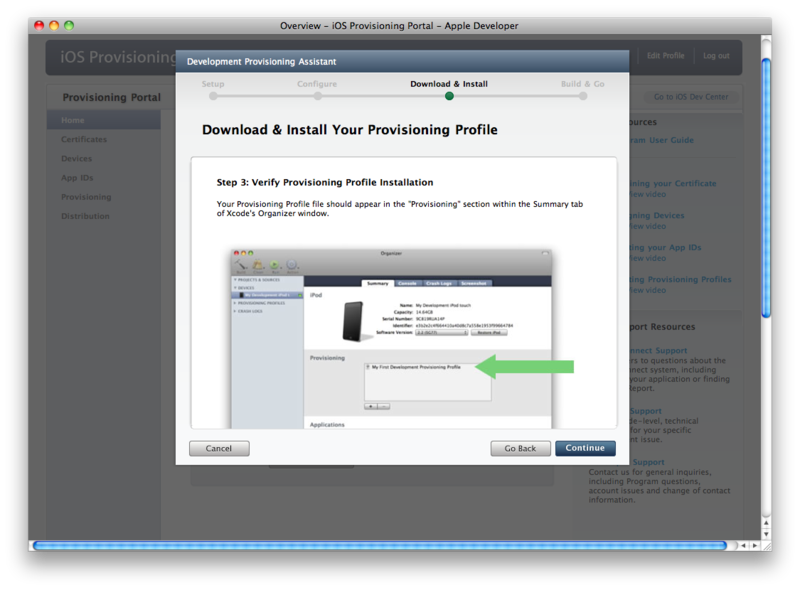Click the scroll down arrow

coord(766,534)
